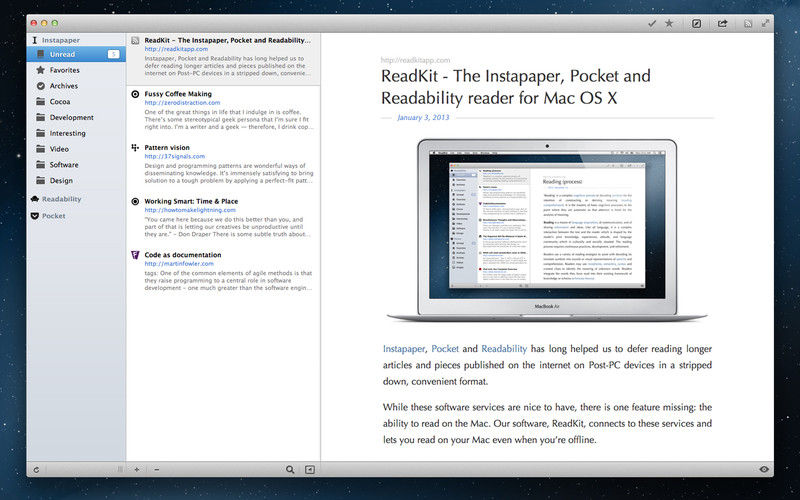Open the share menu icon

[722, 23]
